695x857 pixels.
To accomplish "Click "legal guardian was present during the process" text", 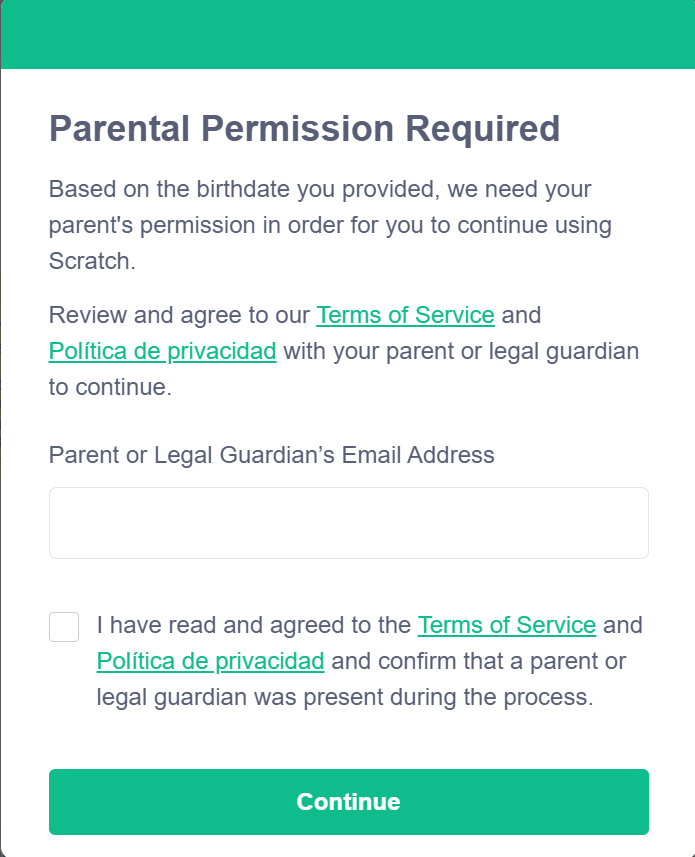I will pyautogui.click(x=344, y=697).
